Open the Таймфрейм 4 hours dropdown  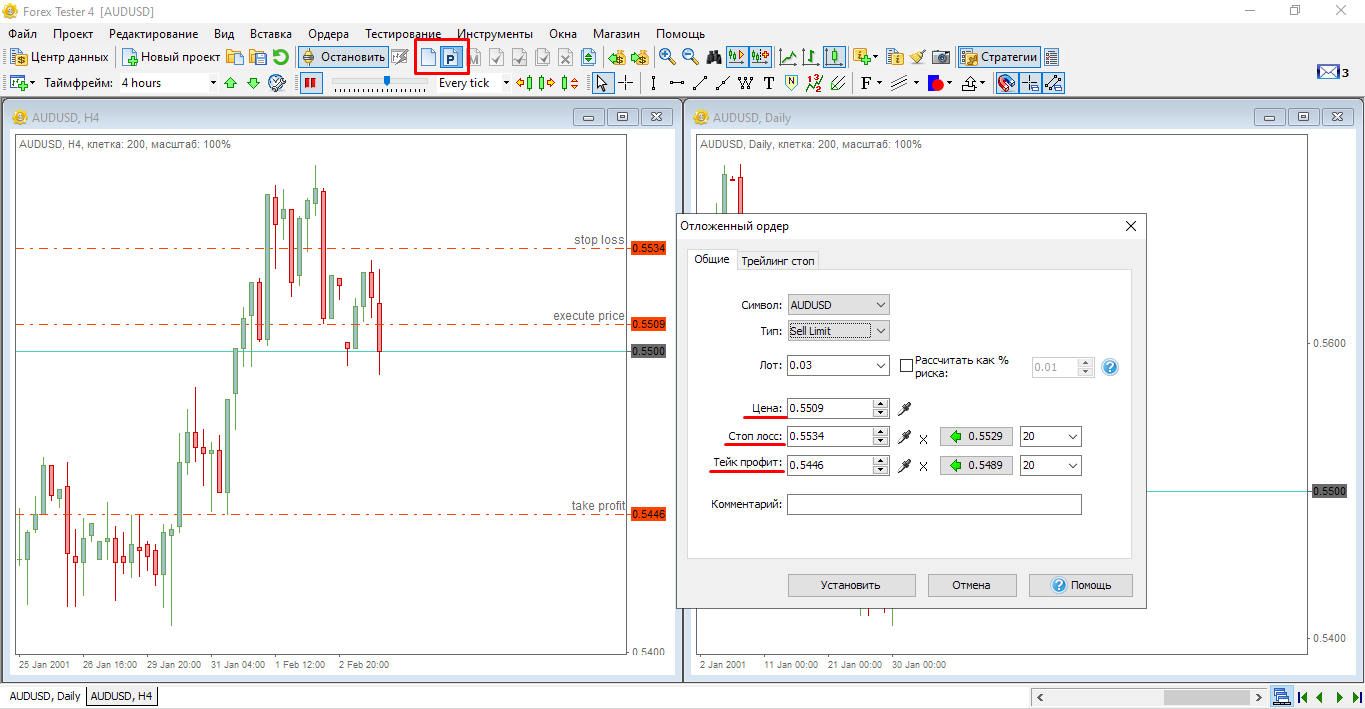(212, 83)
